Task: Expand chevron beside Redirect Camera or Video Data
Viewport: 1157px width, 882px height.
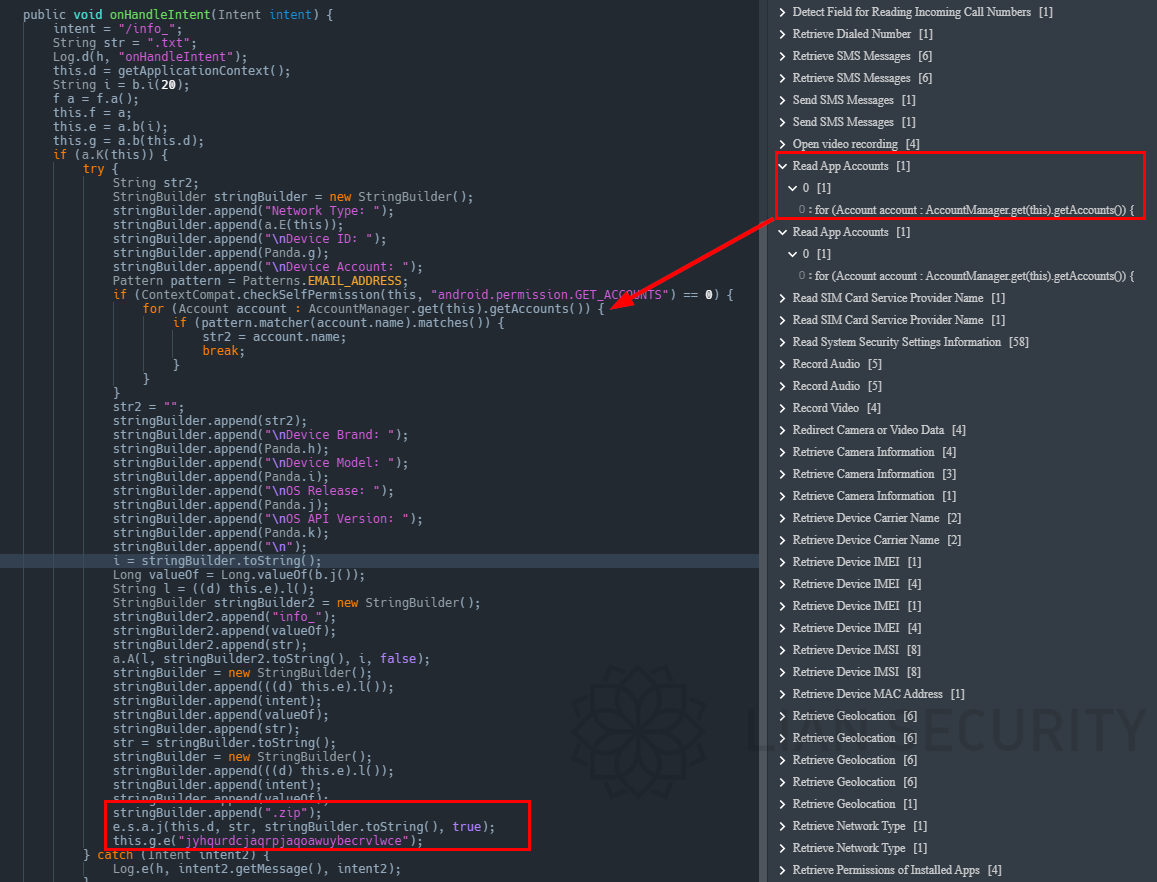Action: pyautogui.click(x=783, y=430)
